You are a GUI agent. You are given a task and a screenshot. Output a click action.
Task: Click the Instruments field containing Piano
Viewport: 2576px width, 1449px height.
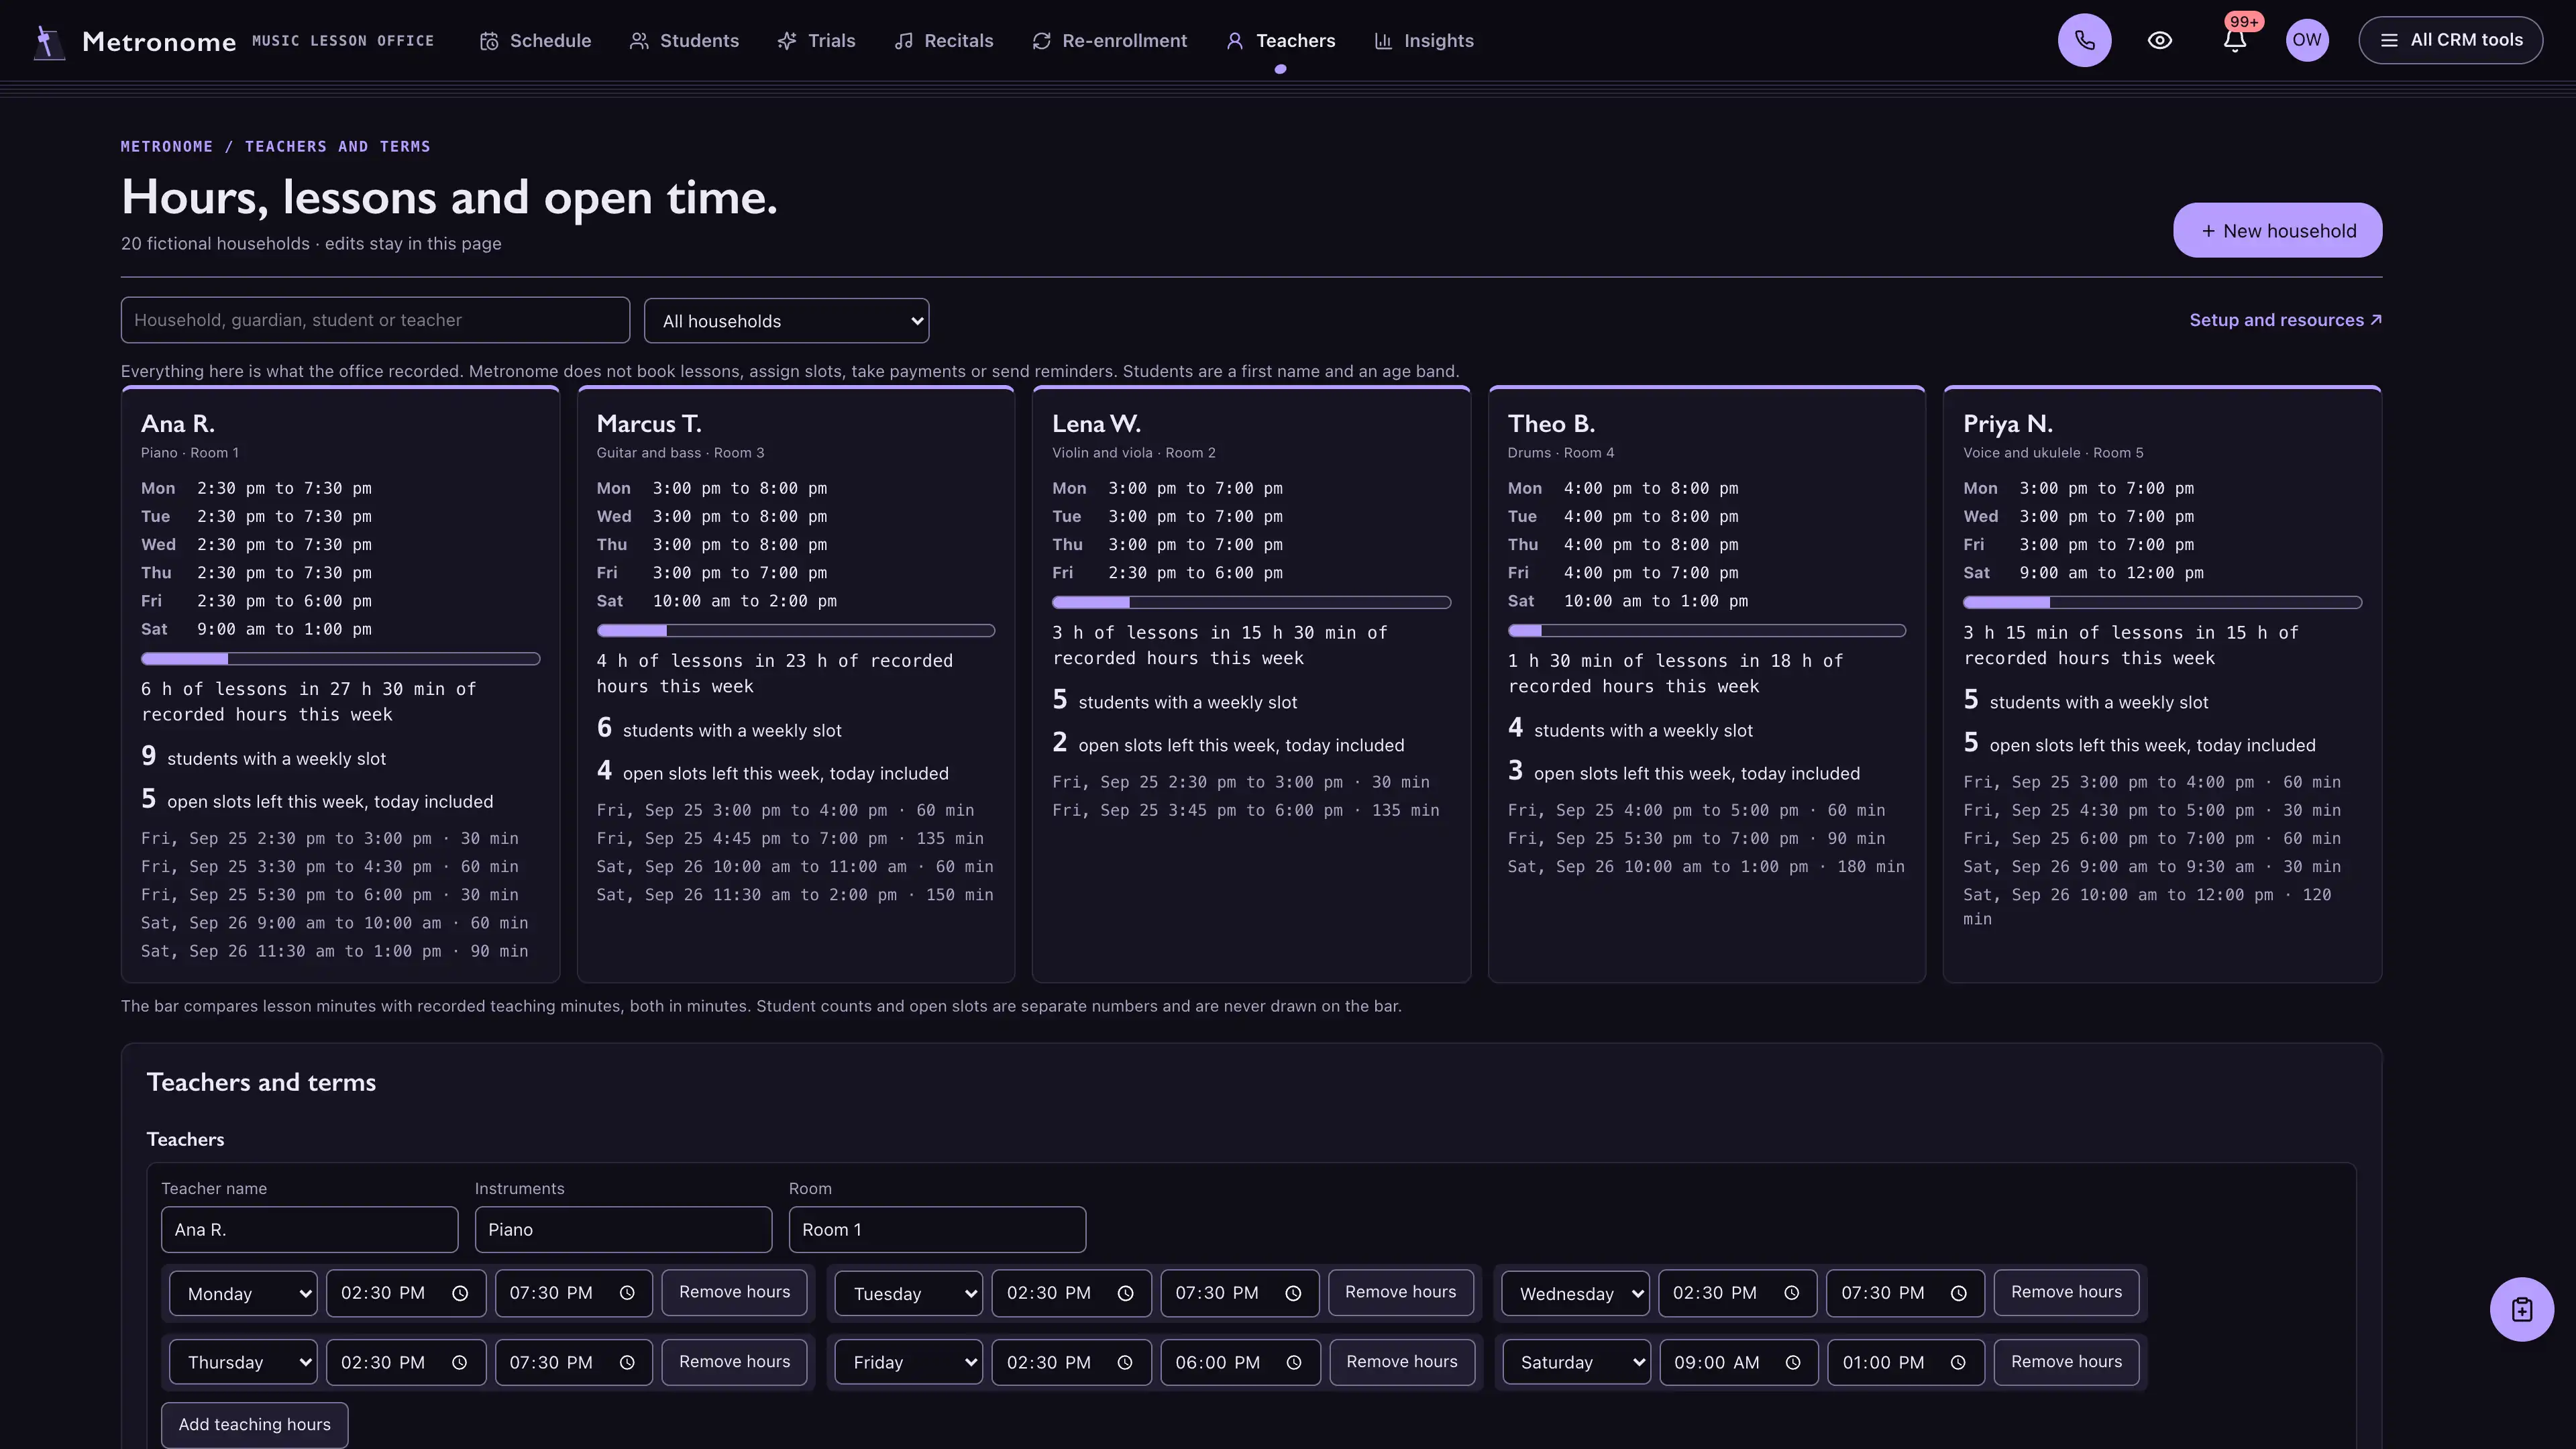coord(623,1229)
